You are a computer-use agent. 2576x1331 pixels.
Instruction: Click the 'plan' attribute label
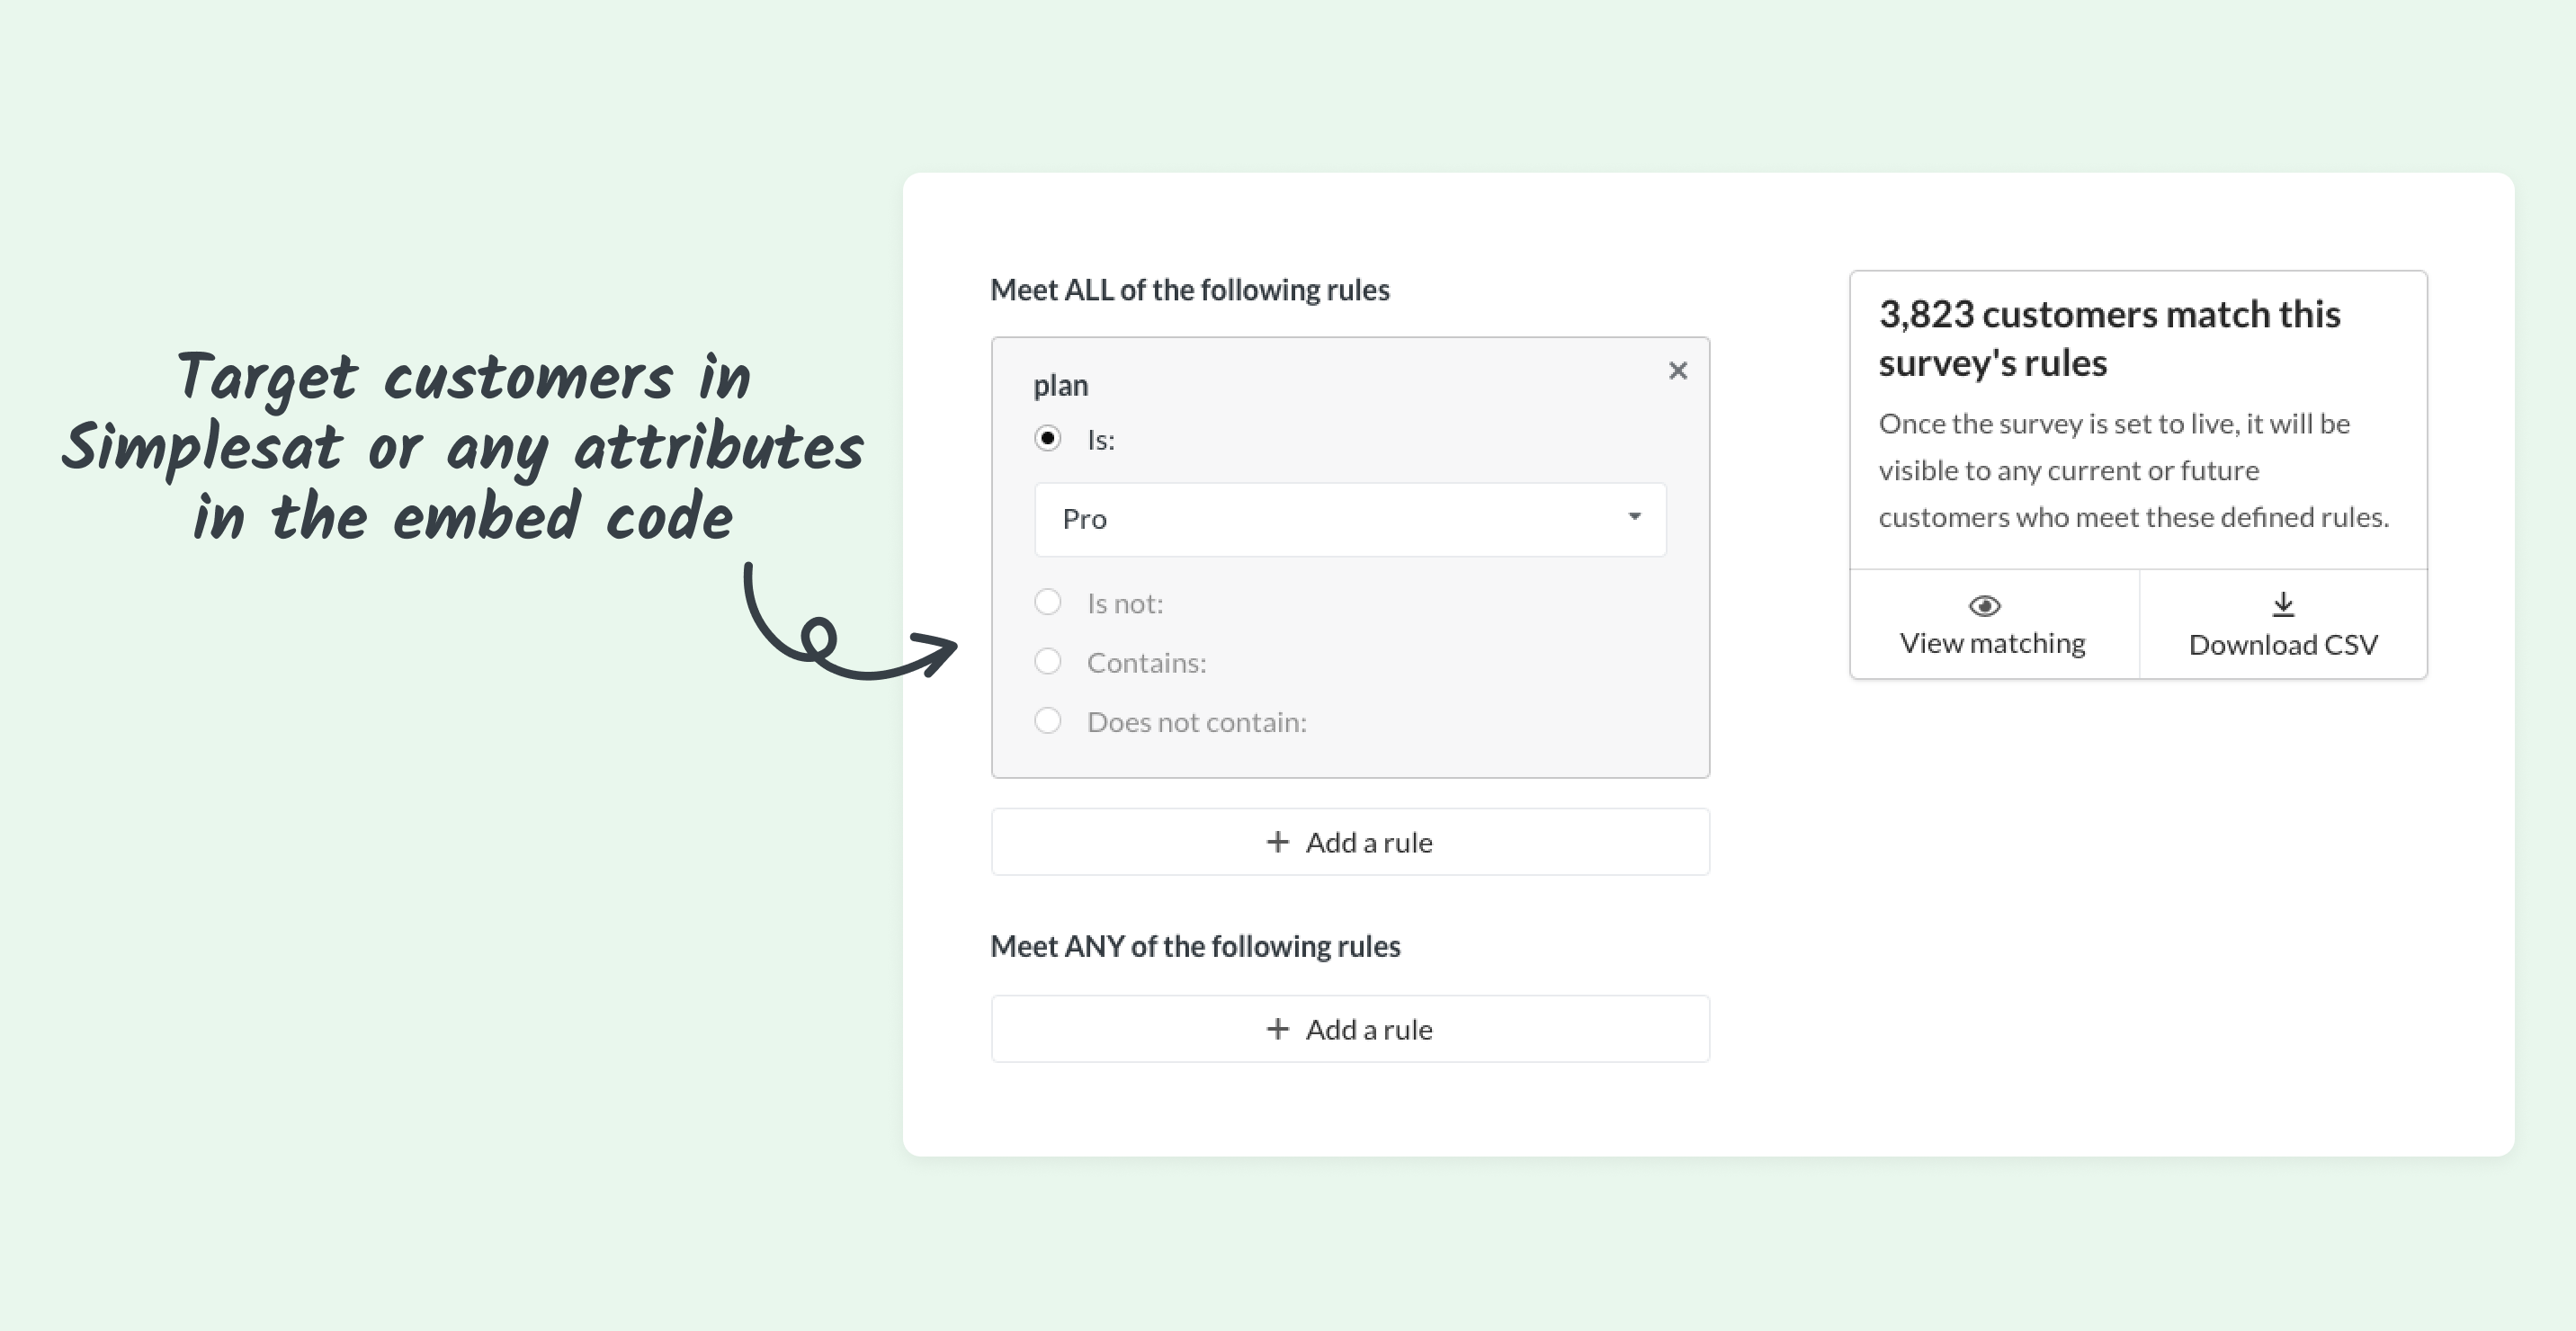tap(1060, 386)
